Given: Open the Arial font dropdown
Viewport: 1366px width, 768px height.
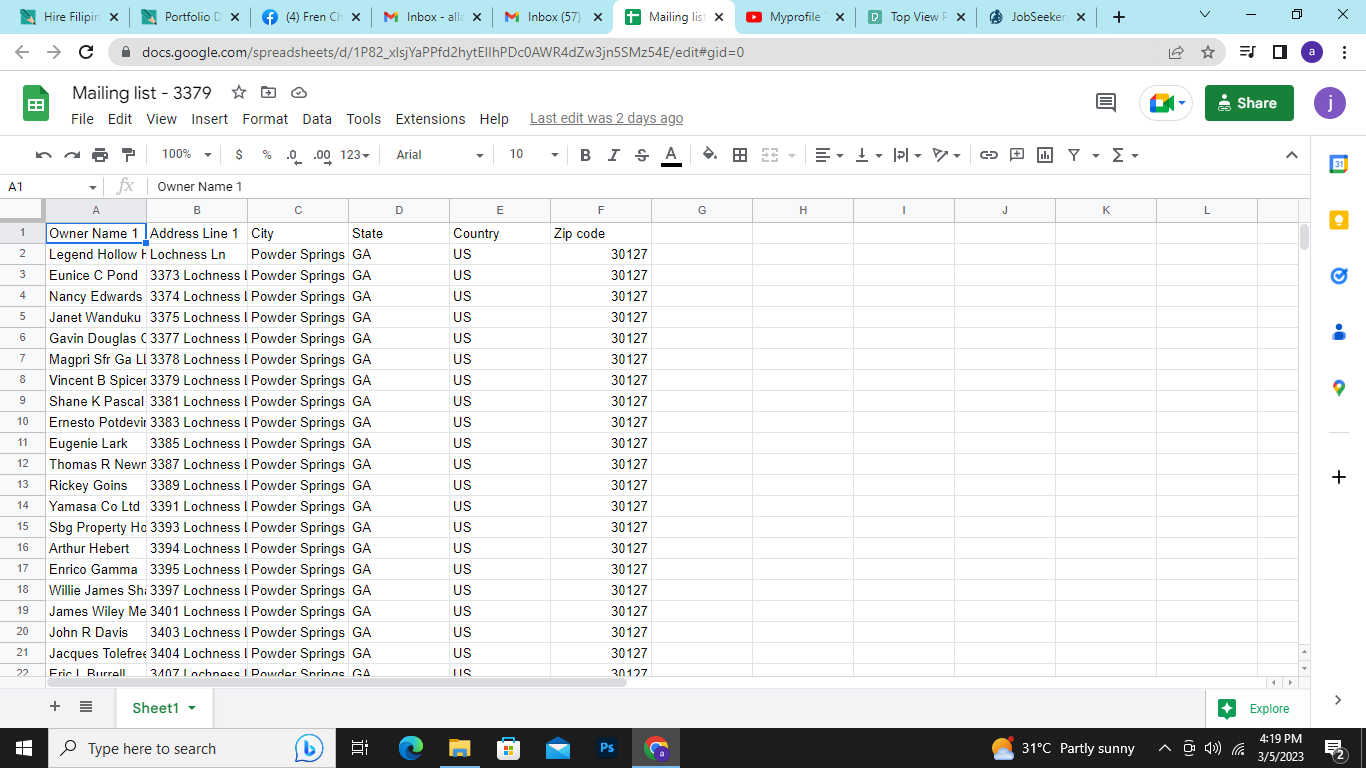Looking at the screenshot, I should tap(440, 155).
